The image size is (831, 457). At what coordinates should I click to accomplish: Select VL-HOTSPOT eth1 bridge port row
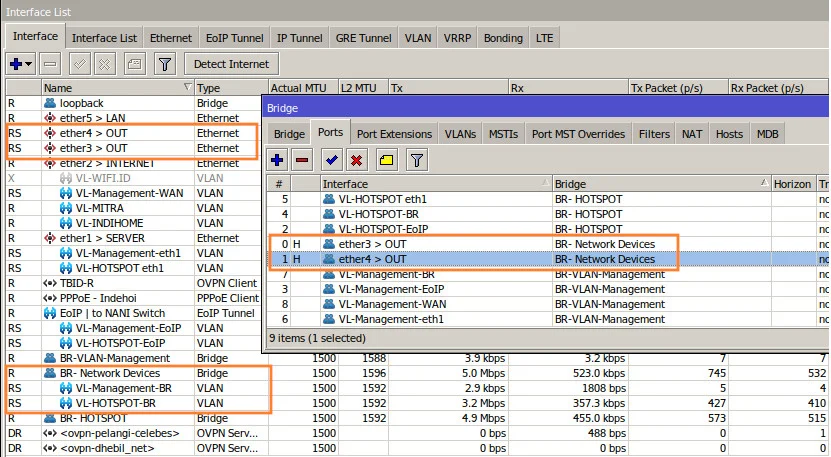pos(547,199)
